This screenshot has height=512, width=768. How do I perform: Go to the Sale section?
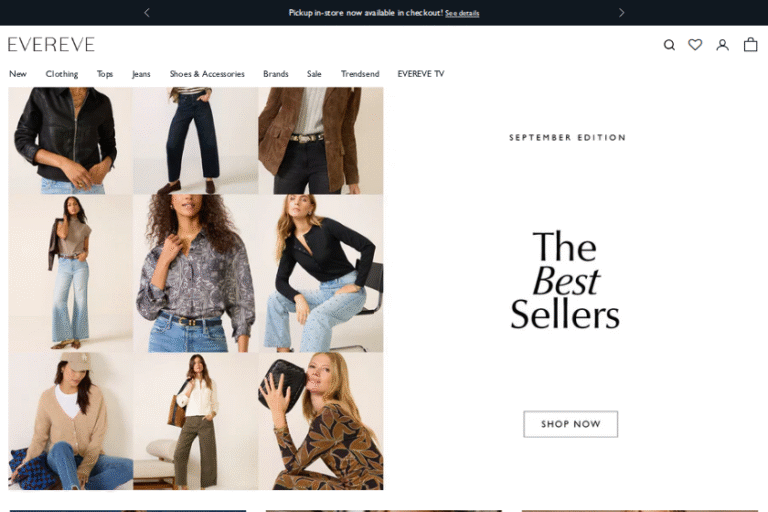click(314, 74)
